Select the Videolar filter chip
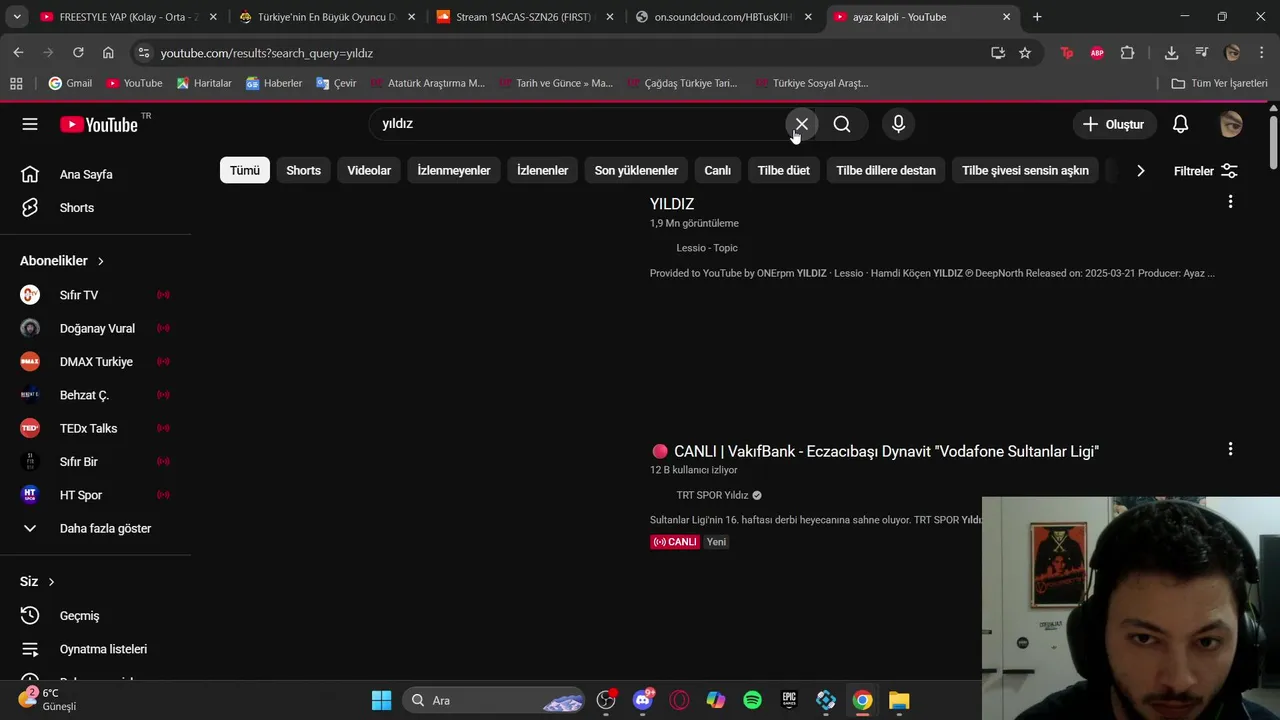Viewport: 1280px width, 720px height. 369,170
